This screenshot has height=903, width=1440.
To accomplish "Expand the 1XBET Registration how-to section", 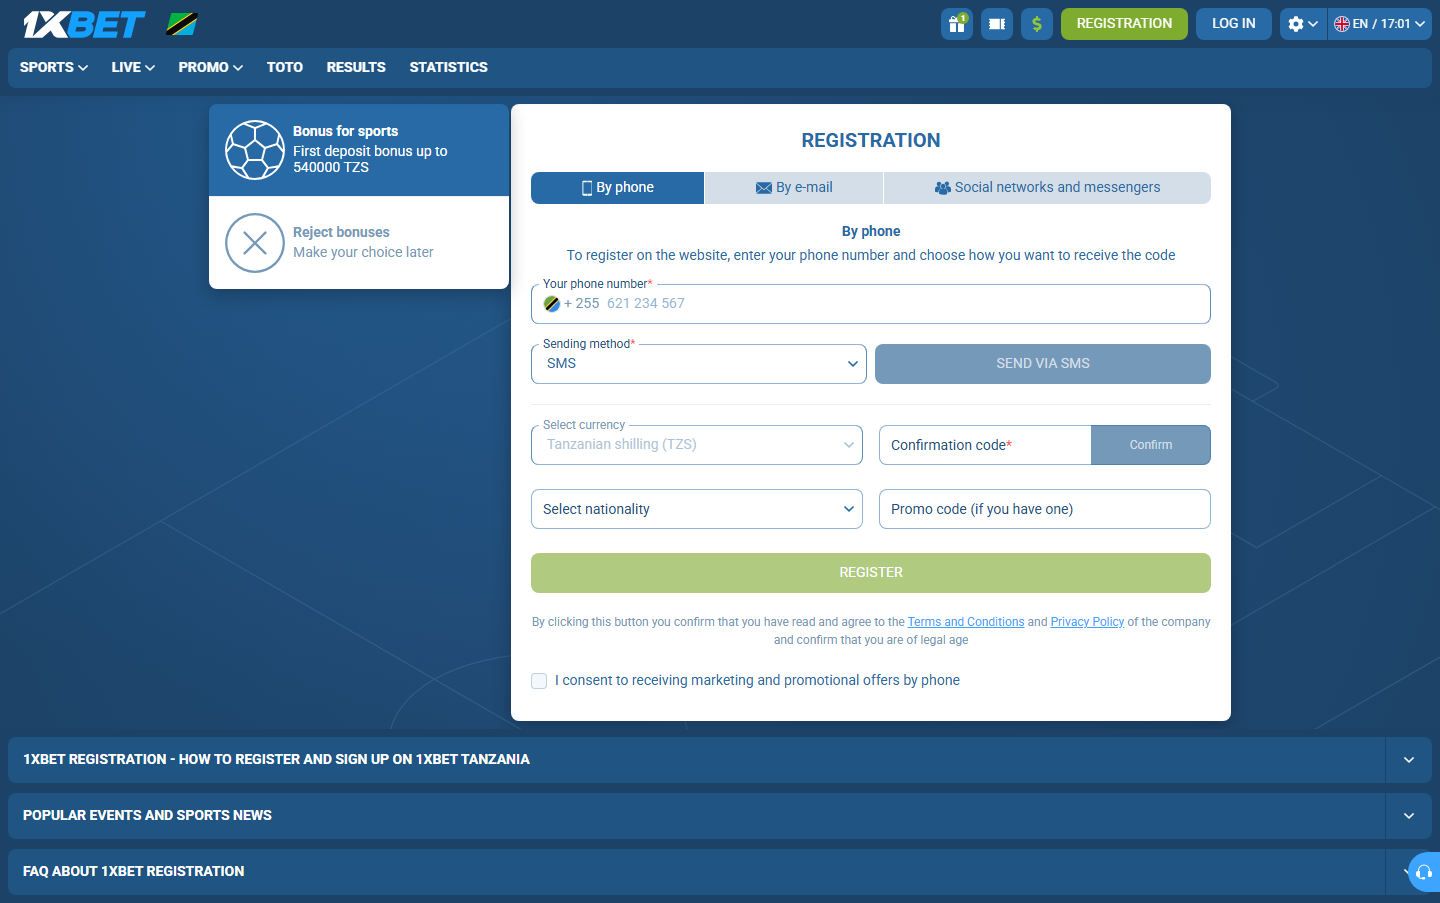I will click(720, 760).
